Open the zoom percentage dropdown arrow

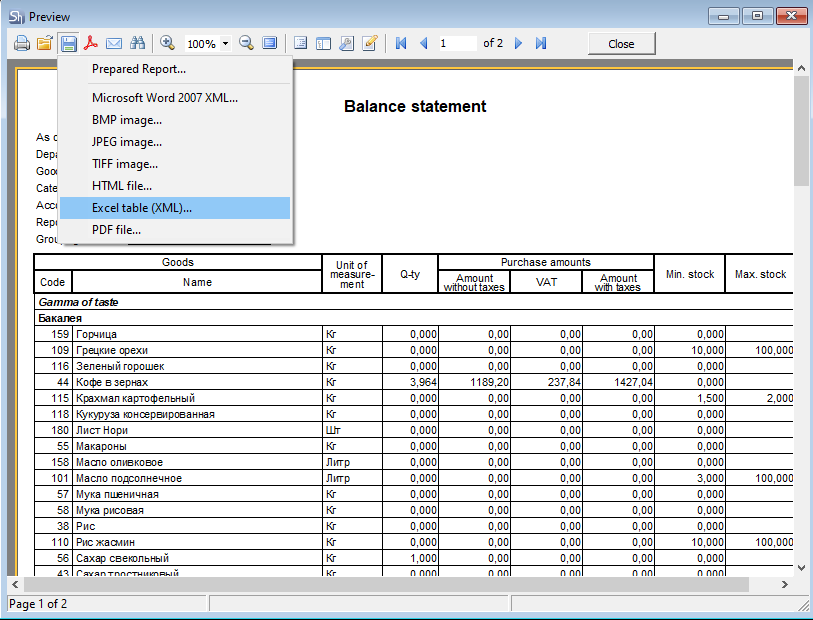pos(226,44)
